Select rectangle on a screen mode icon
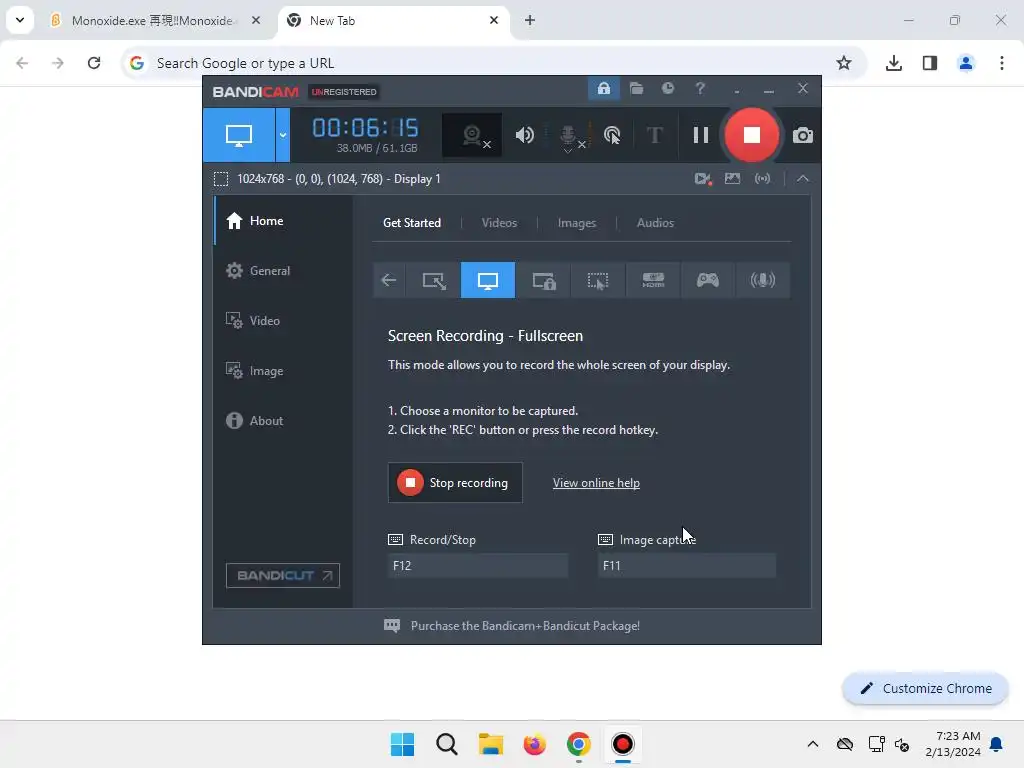The width and height of the screenshot is (1024, 768). pos(433,280)
